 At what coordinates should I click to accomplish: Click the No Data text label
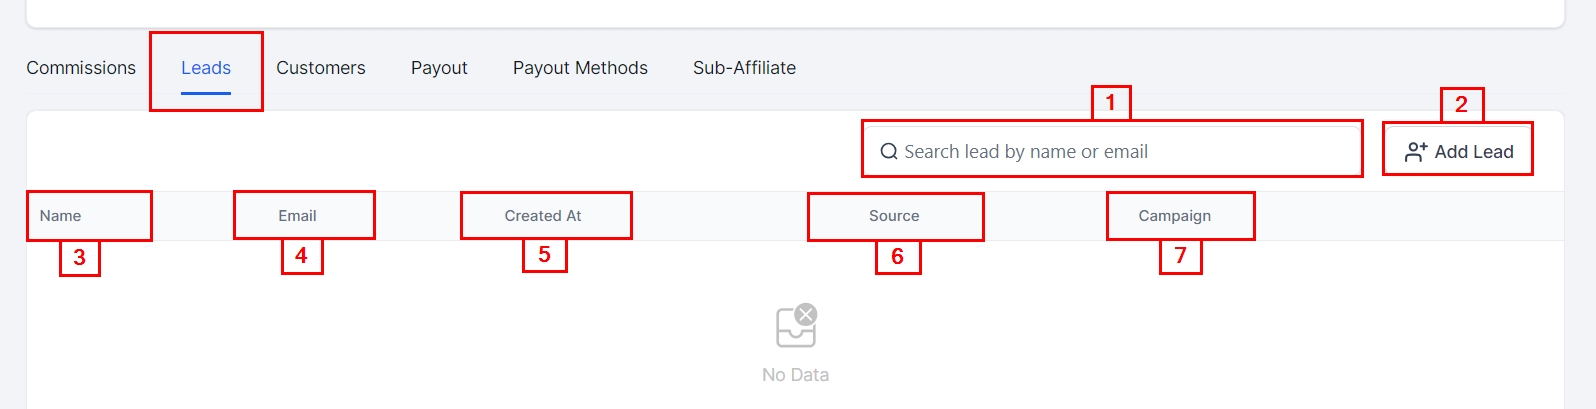795,375
